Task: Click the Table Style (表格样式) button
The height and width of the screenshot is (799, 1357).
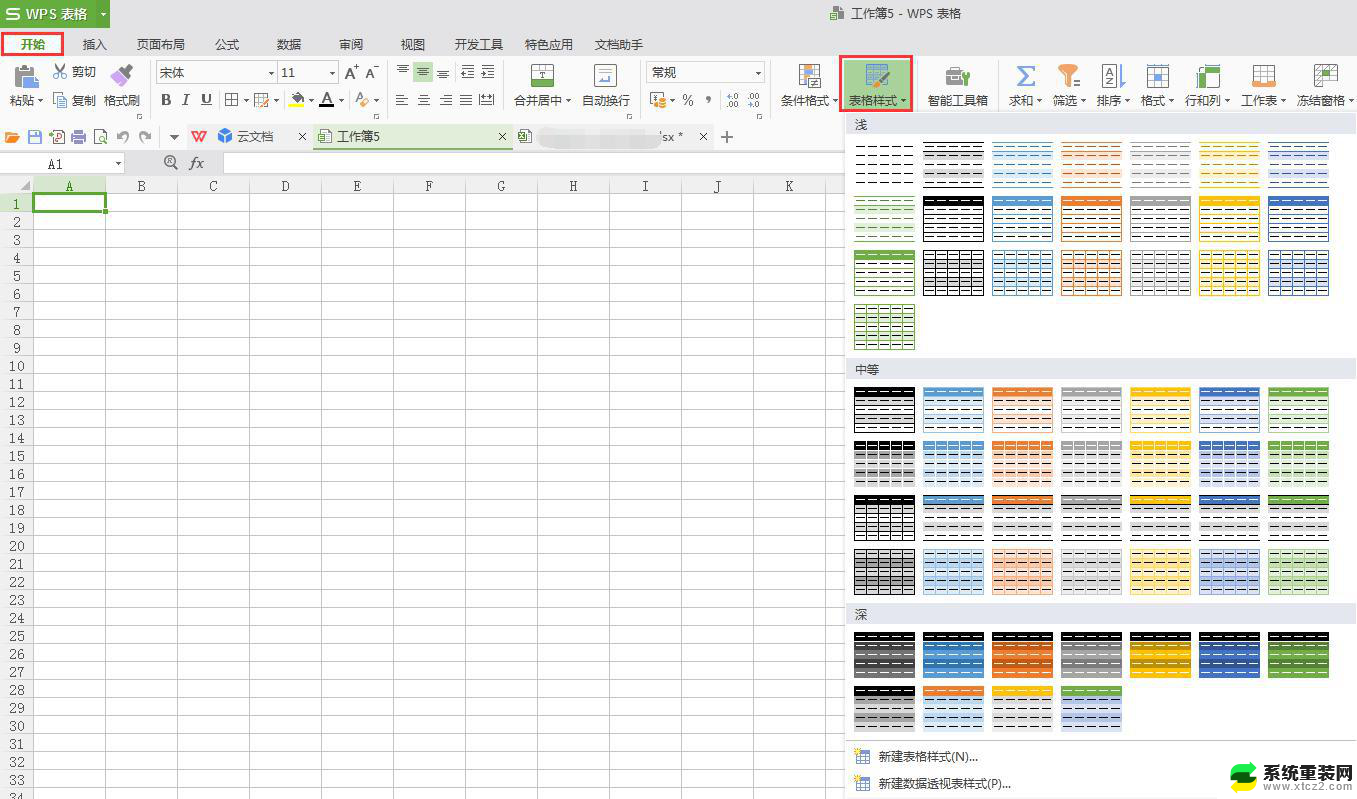Action: pyautogui.click(x=876, y=84)
